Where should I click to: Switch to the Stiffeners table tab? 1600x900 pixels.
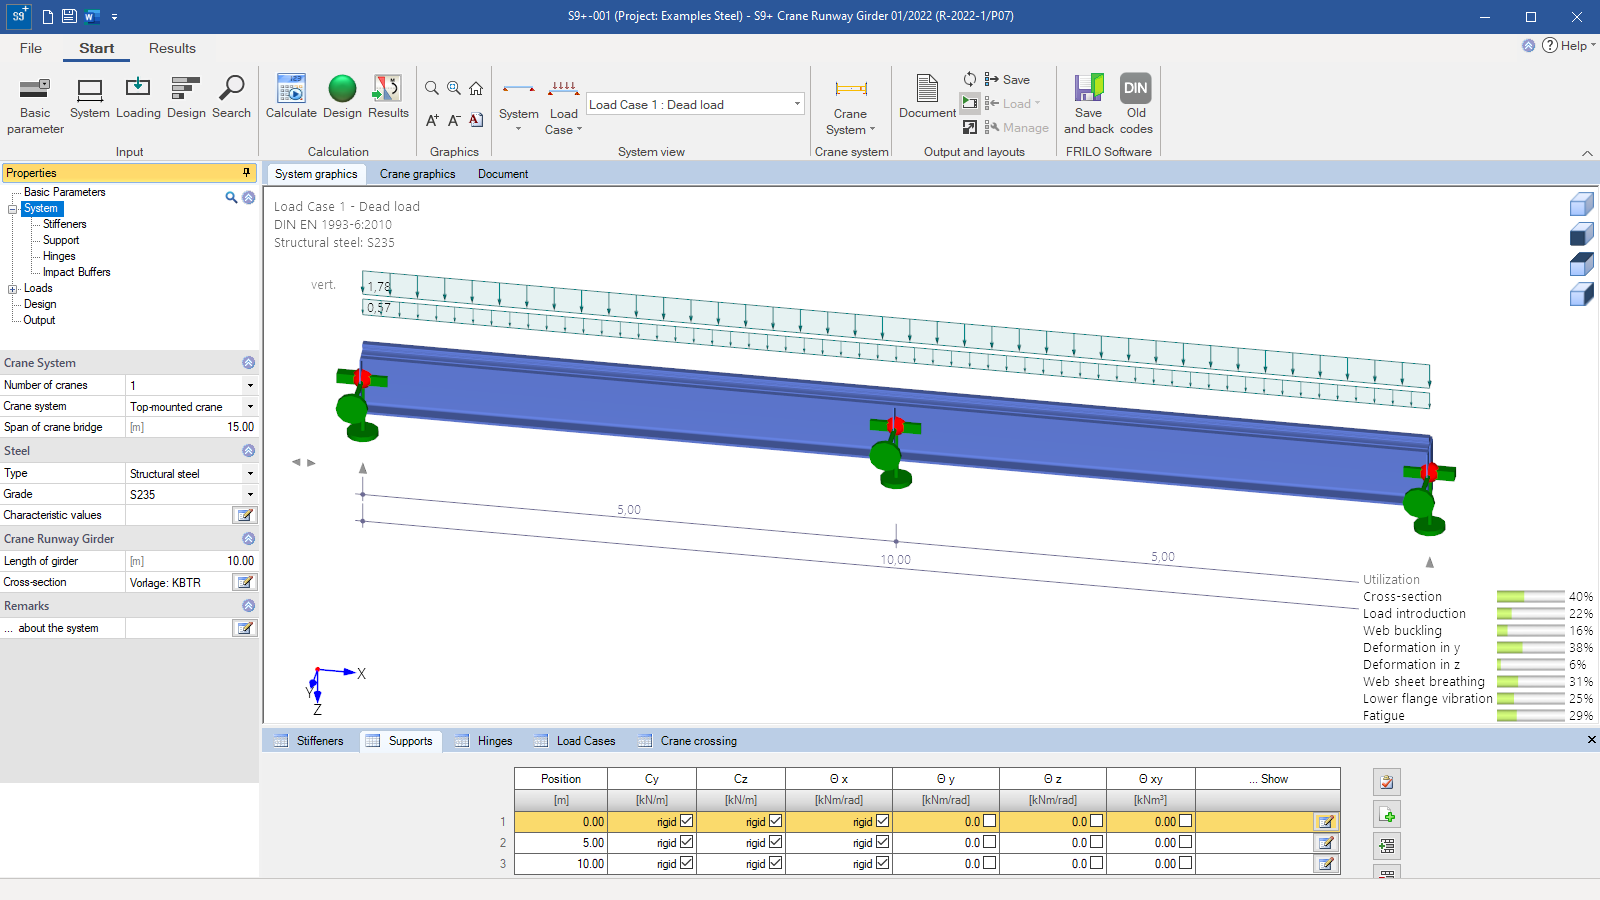[309, 741]
